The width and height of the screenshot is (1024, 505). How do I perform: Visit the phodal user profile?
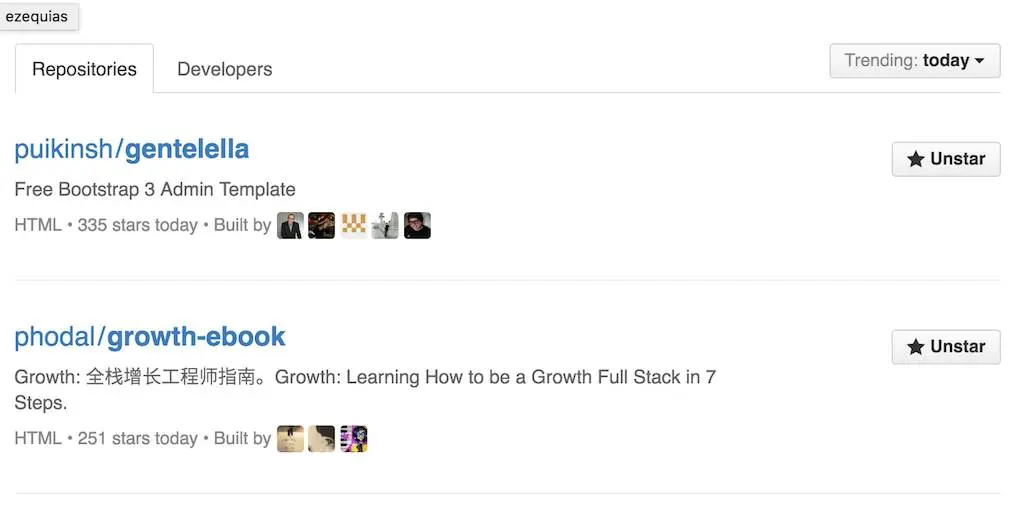coord(55,336)
